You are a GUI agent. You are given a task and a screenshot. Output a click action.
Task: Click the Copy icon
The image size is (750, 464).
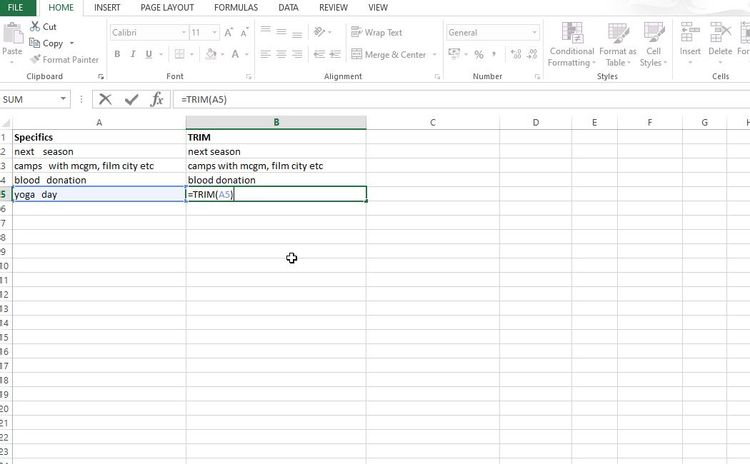(x=34, y=43)
